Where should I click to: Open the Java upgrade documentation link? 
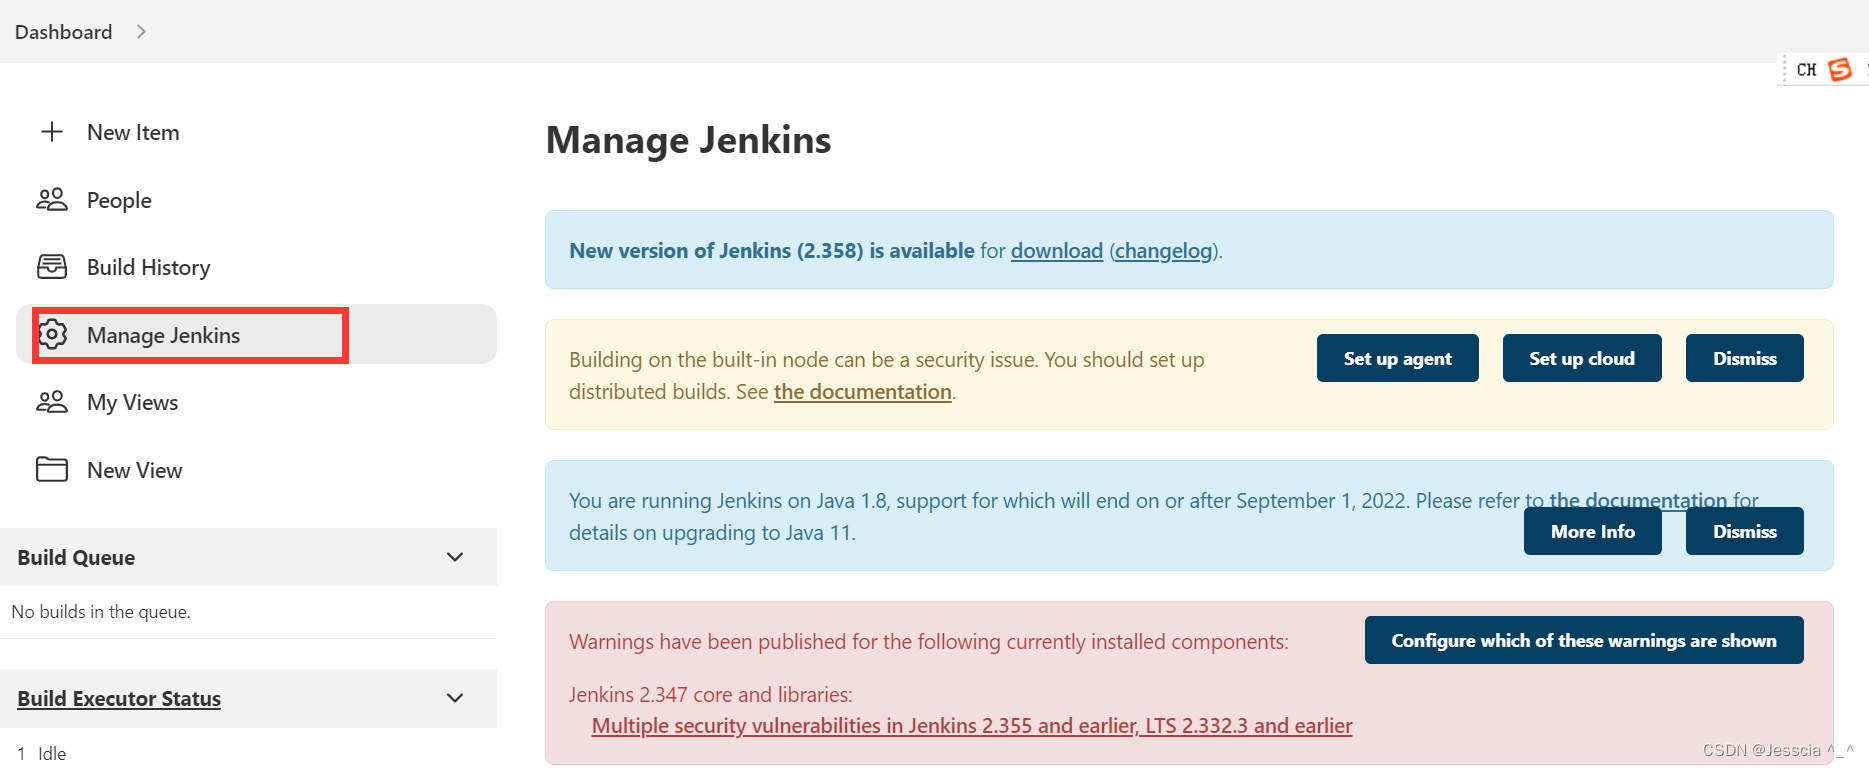click(x=1638, y=499)
